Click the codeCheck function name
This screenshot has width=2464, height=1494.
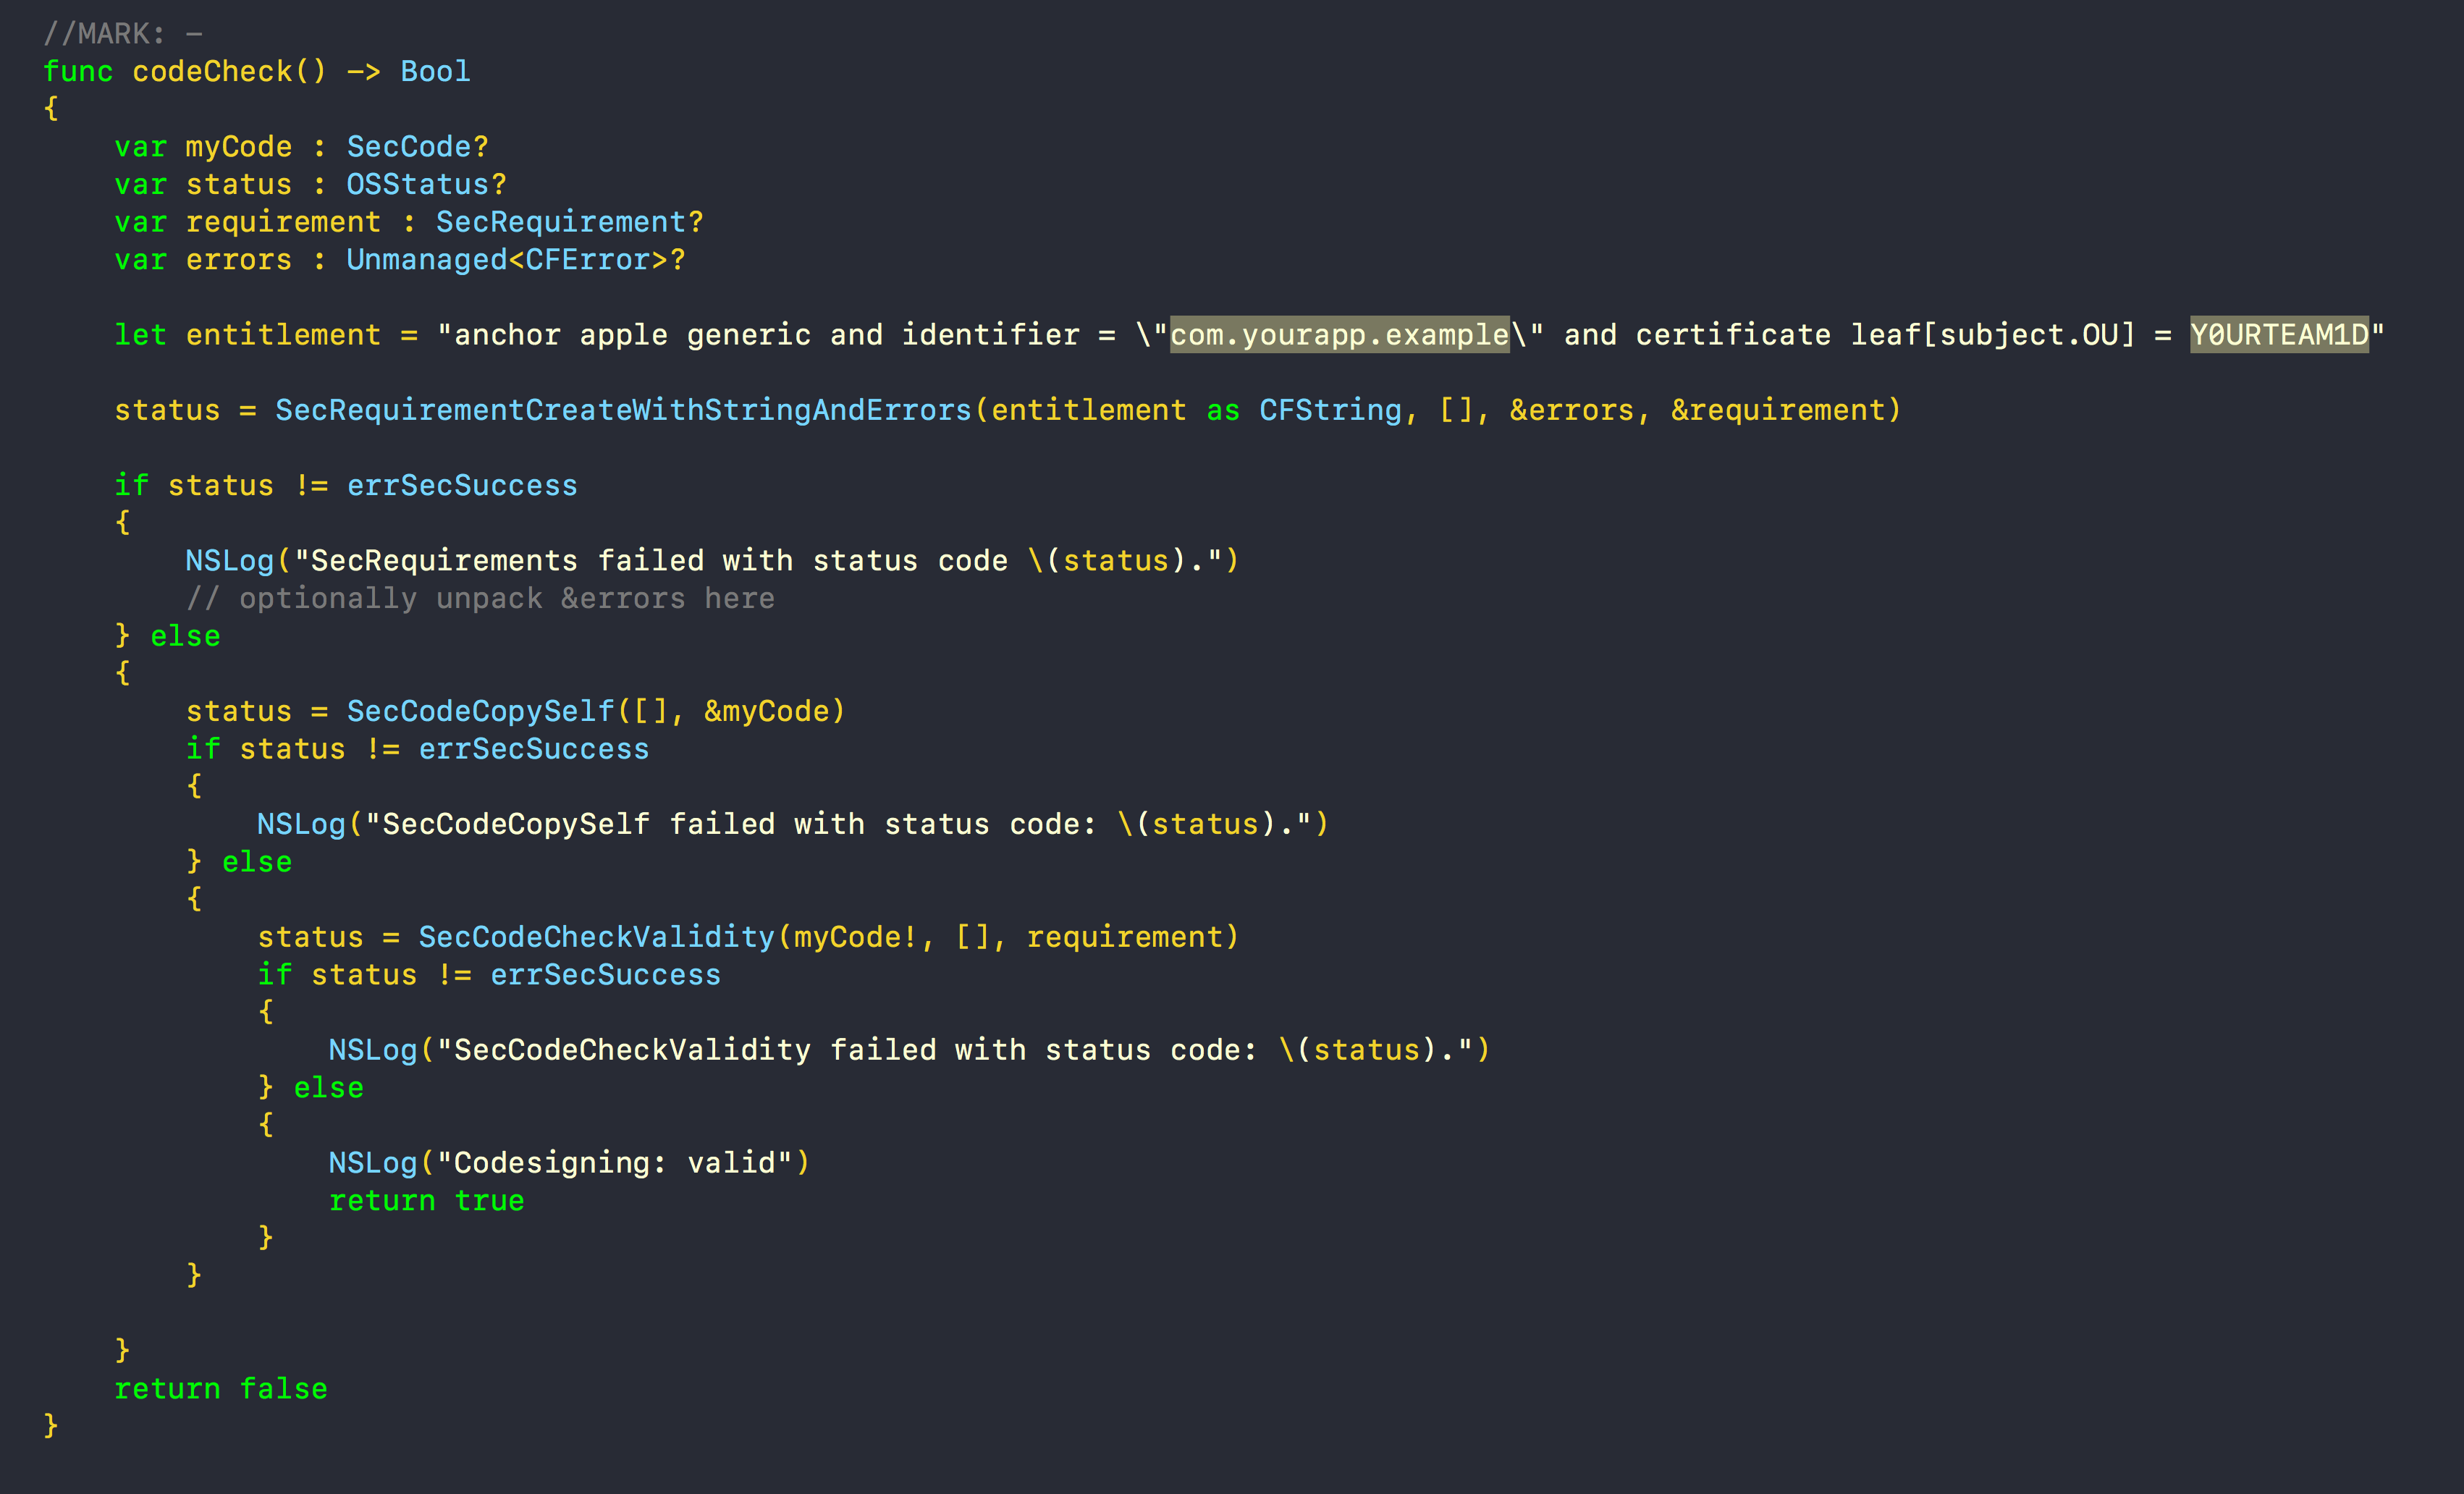coord(212,70)
